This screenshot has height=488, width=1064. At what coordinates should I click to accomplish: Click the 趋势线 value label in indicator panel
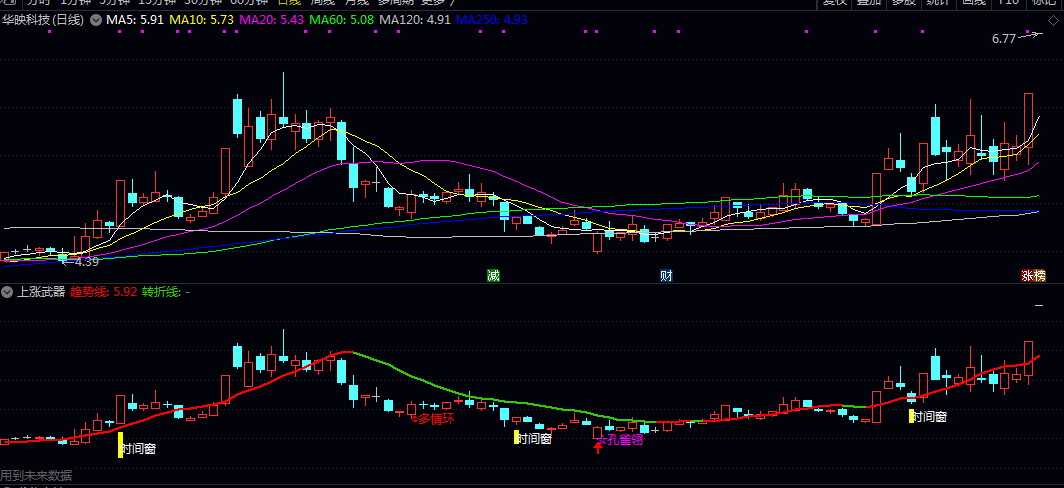click(103, 292)
